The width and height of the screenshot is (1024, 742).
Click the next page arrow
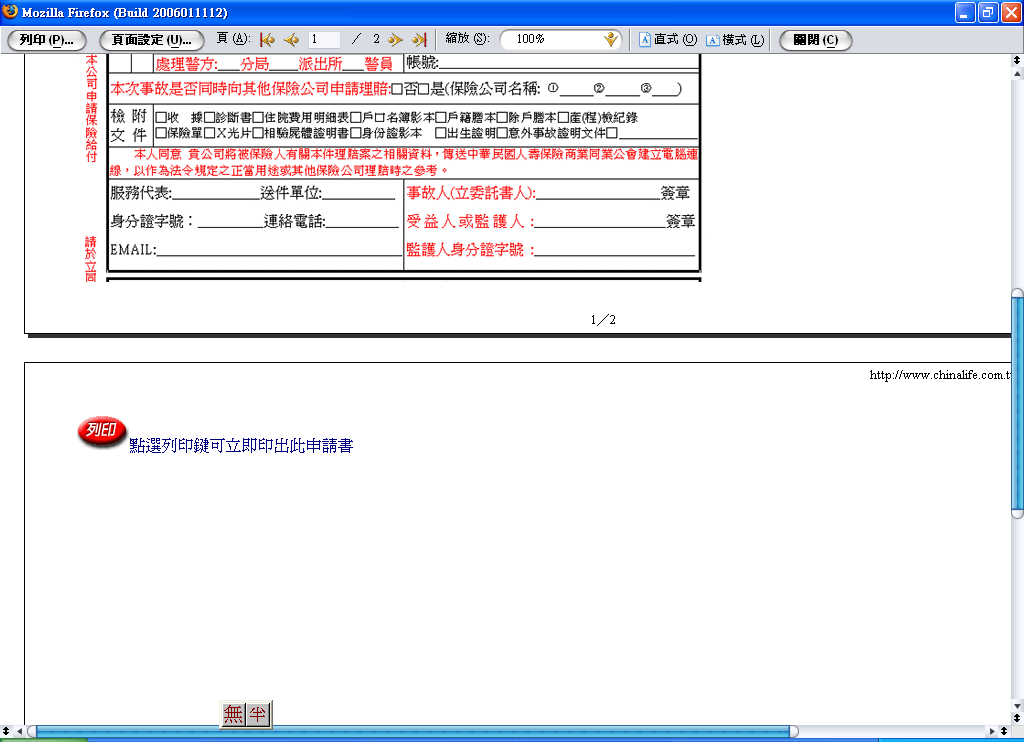pos(395,40)
